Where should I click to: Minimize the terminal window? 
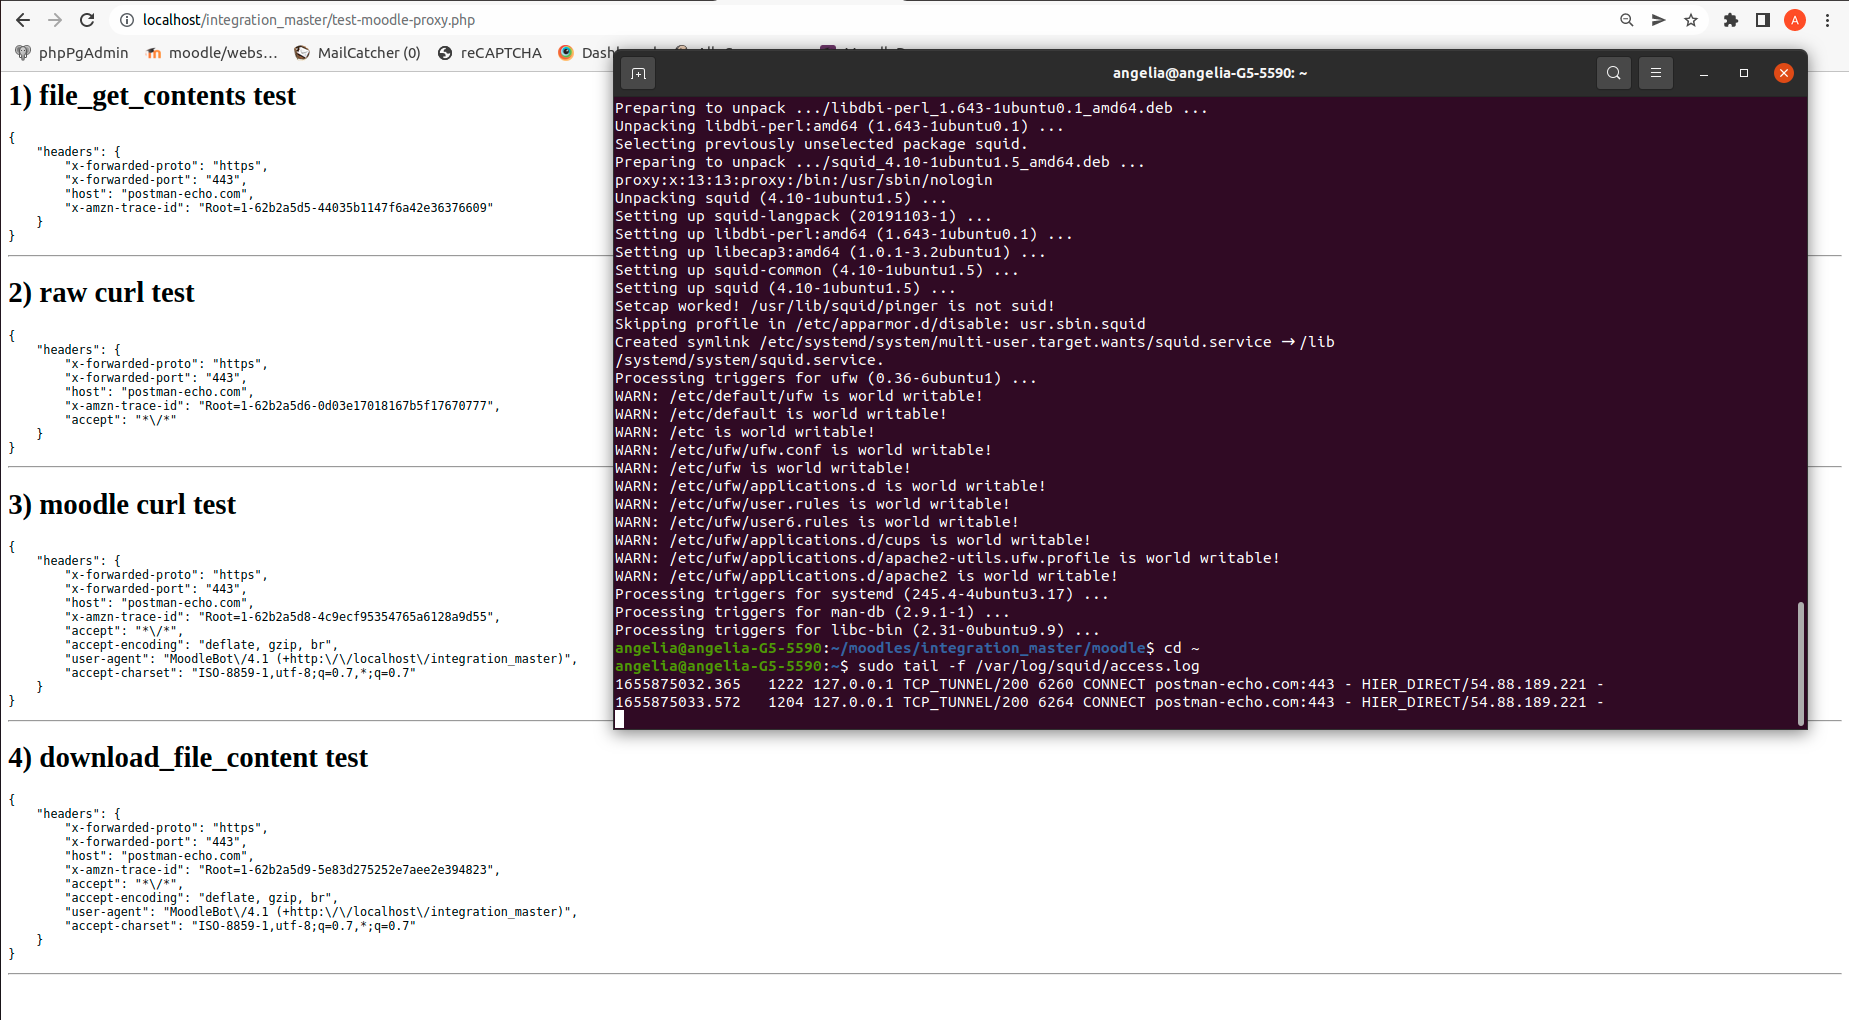pos(1704,73)
